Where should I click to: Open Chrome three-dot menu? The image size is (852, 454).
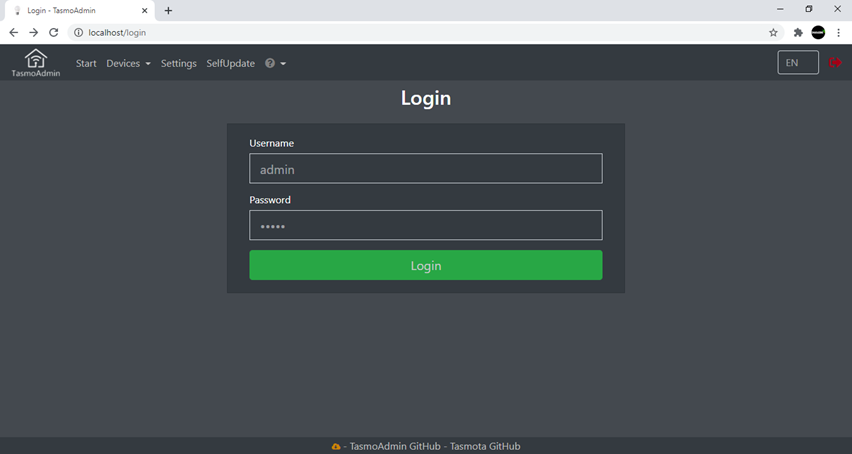(838, 33)
